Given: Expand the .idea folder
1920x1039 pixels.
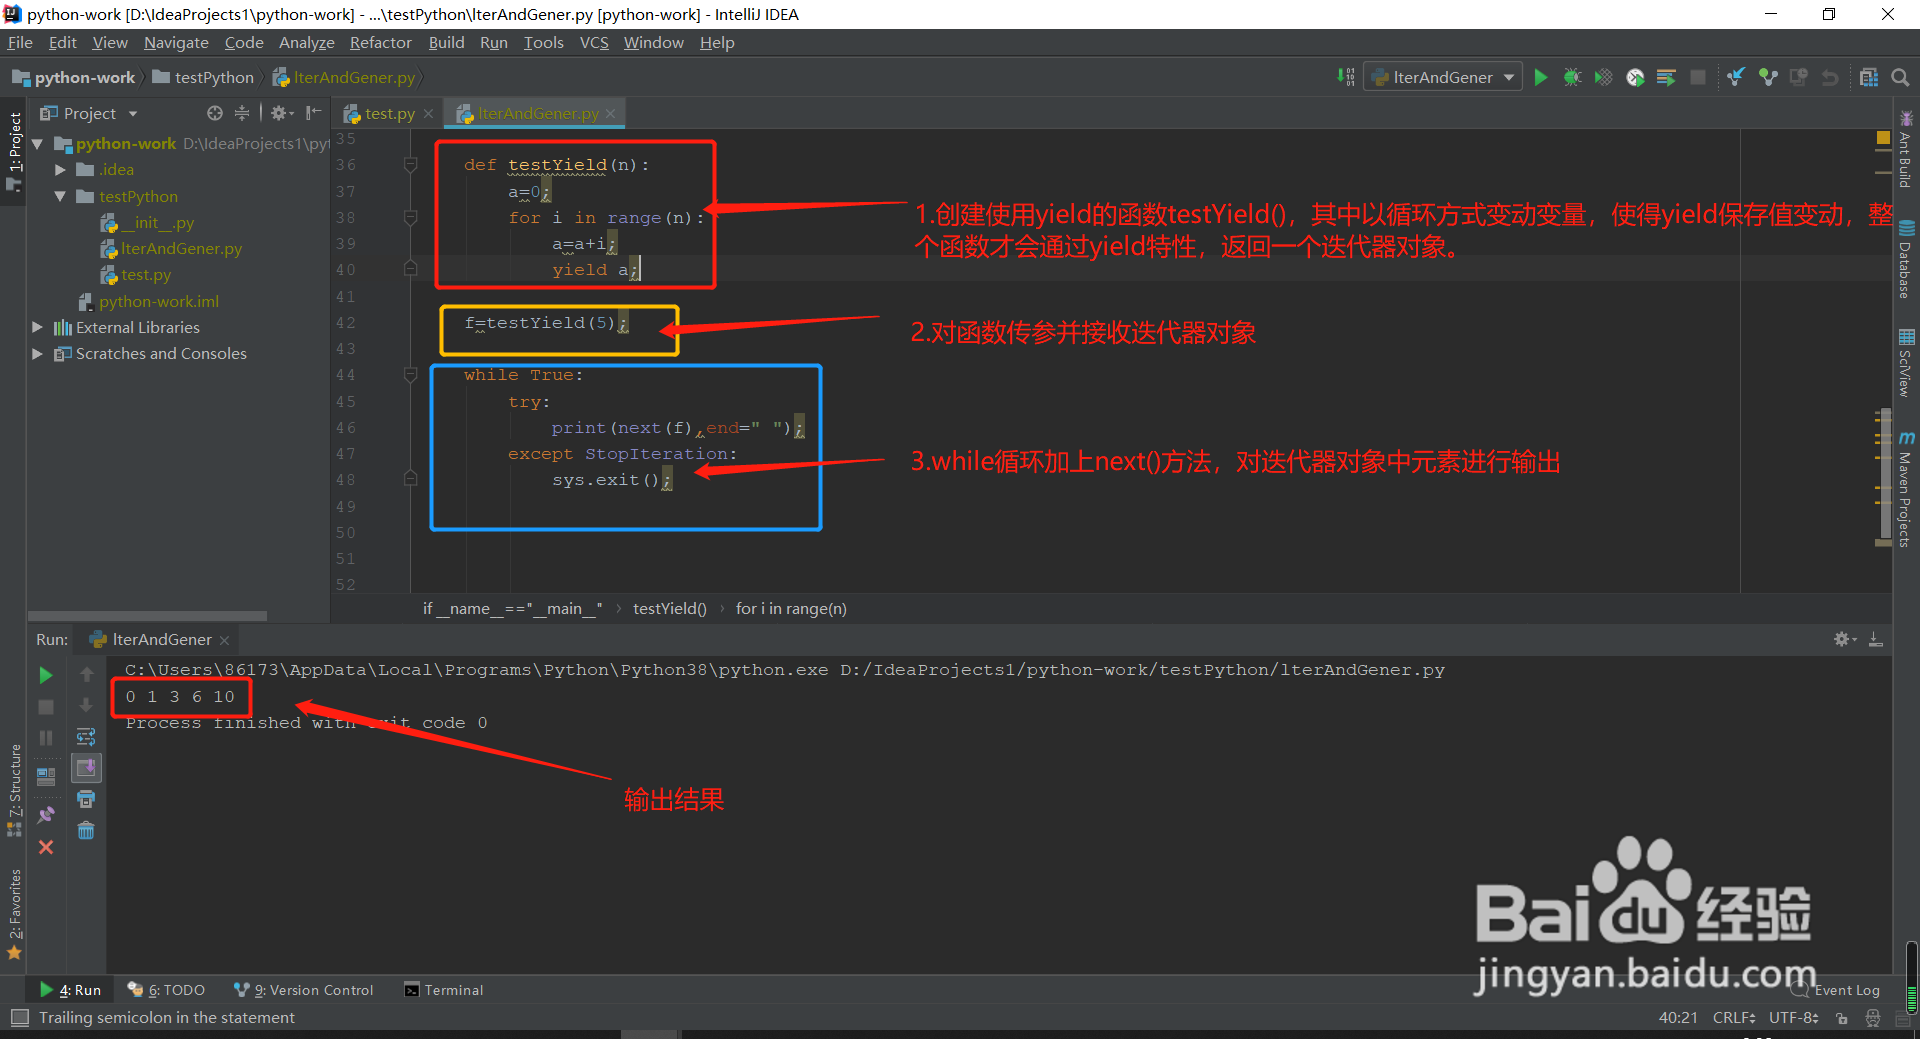Looking at the screenshot, I should [60, 170].
